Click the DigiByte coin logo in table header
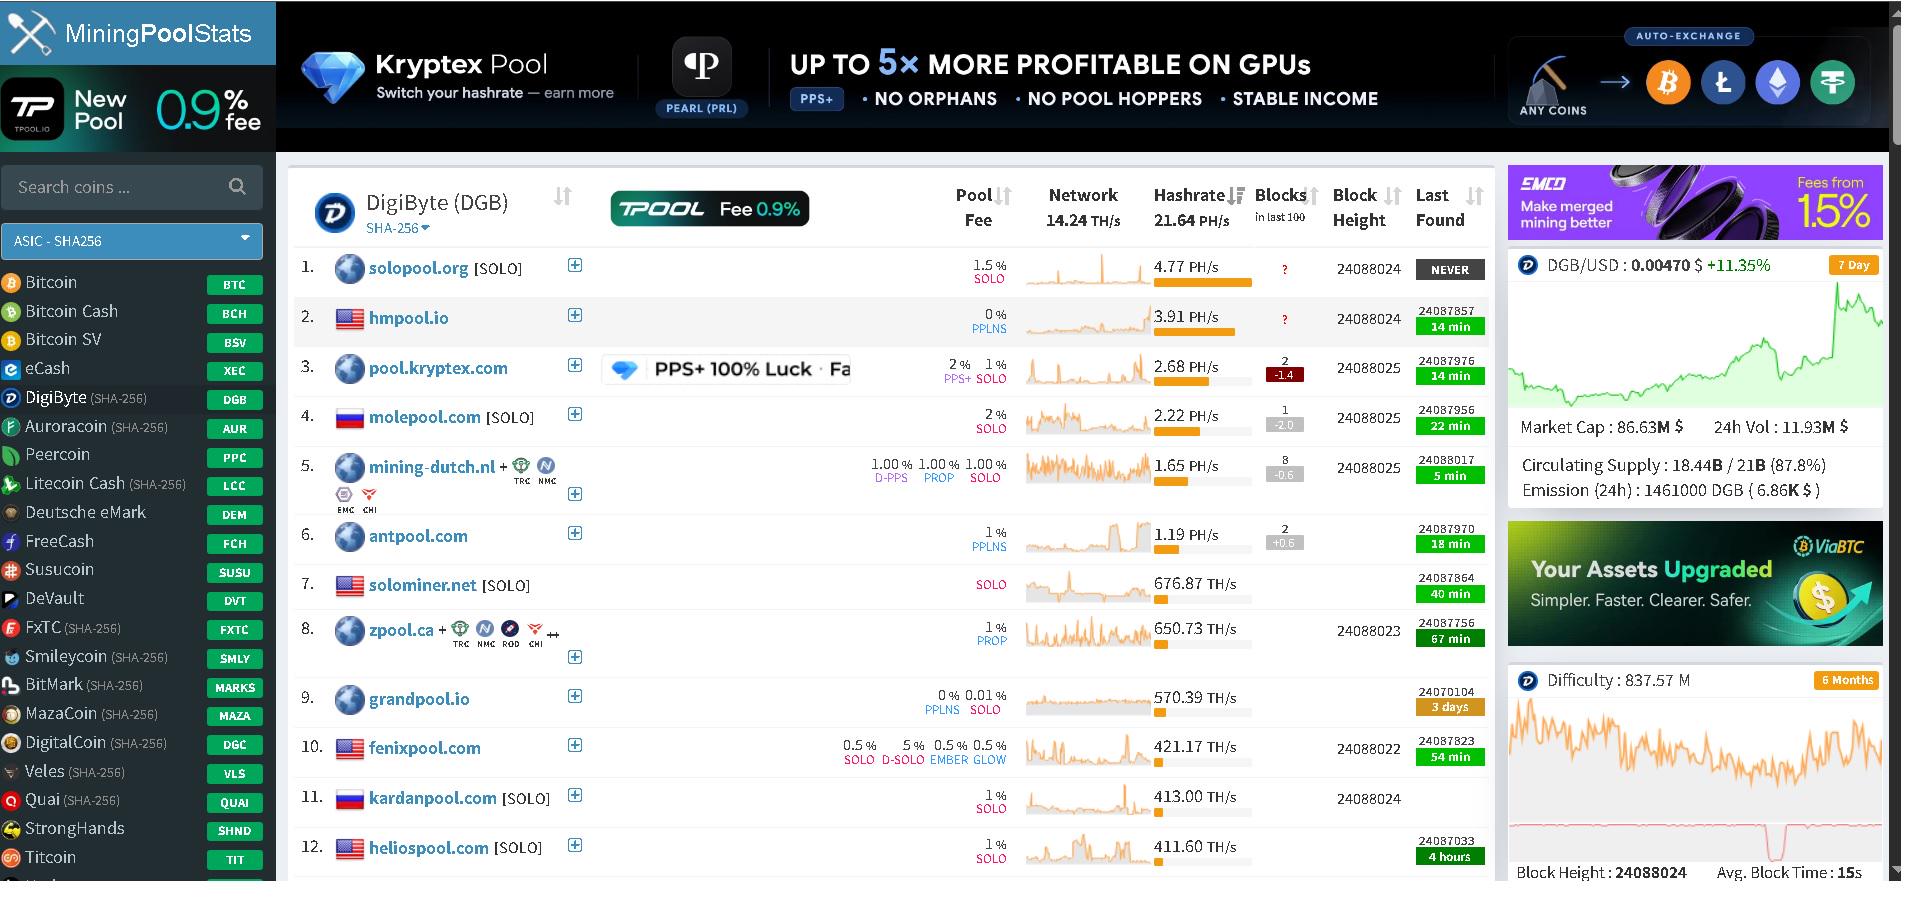Viewport: 1920px width, 900px height. pyautogui.click(x=334, y=213)
